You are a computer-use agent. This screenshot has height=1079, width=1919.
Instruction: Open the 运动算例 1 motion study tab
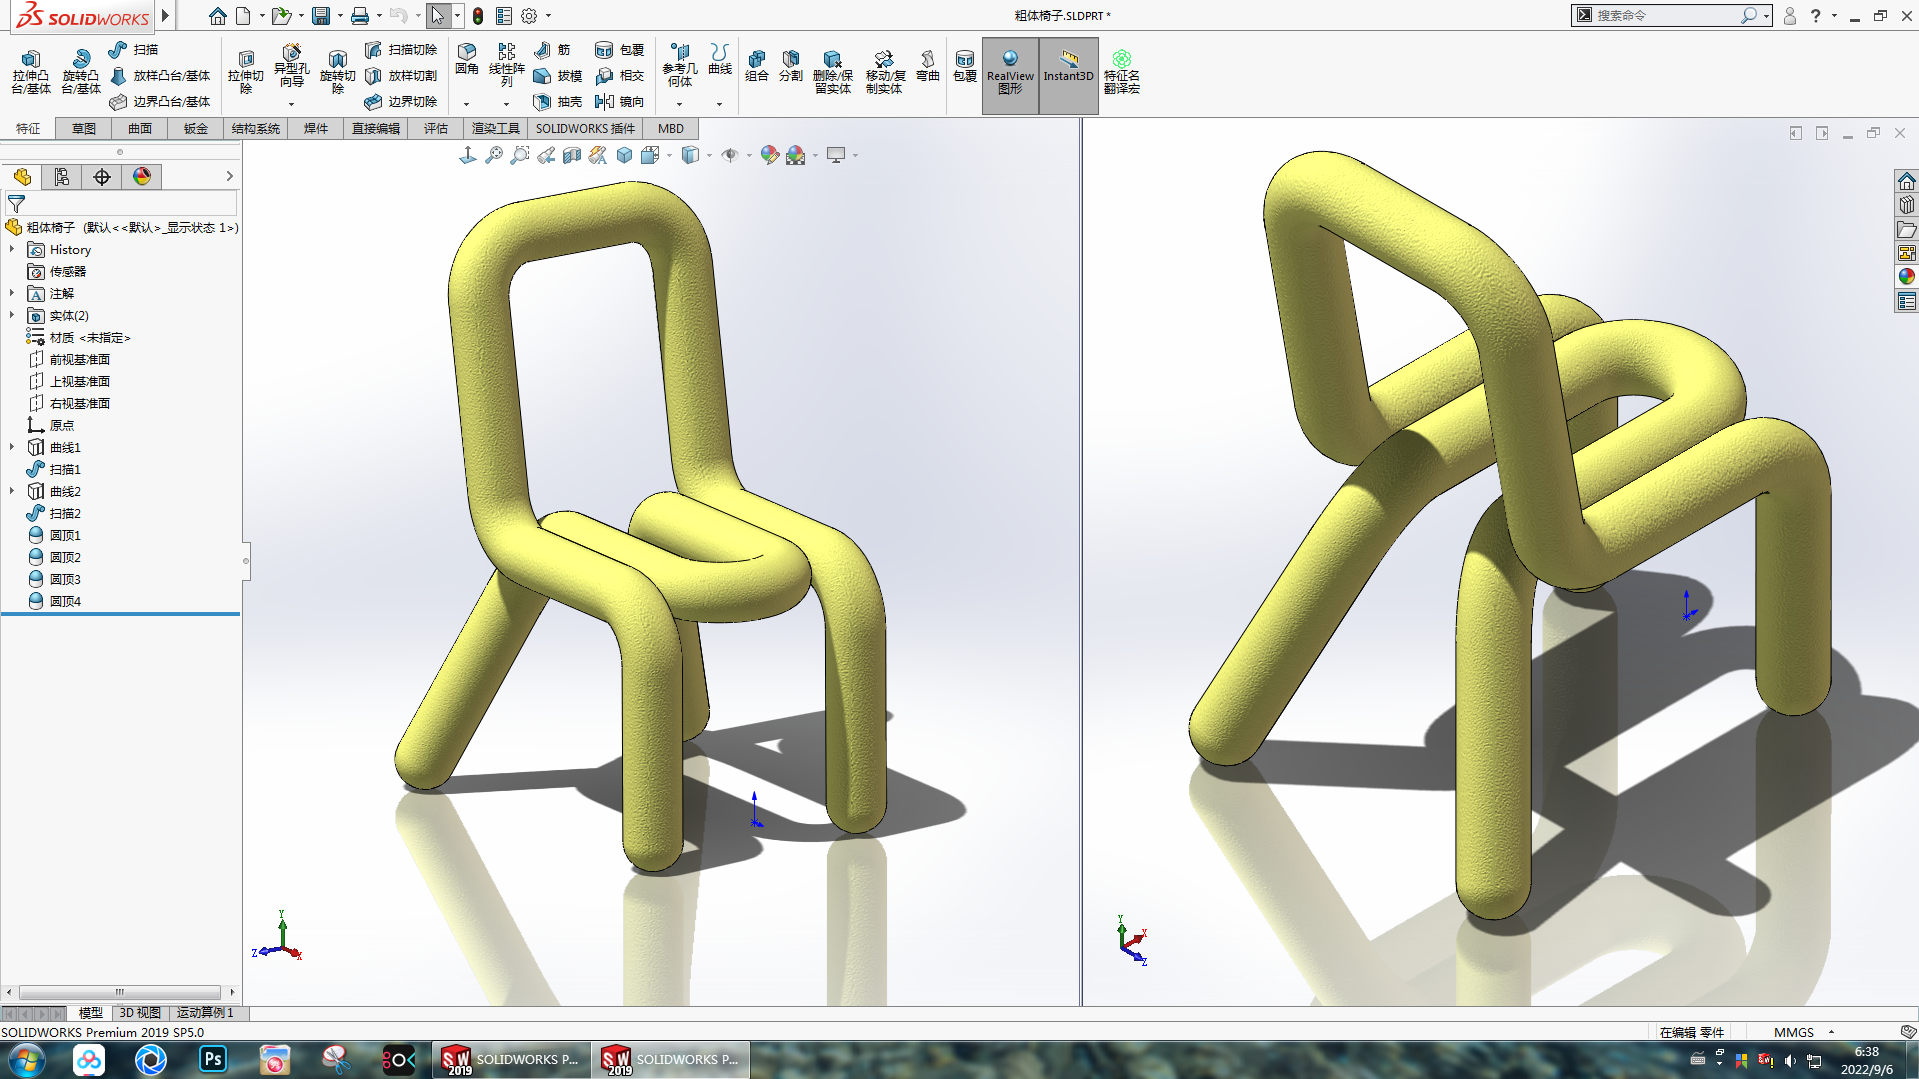click(205, 1013)
